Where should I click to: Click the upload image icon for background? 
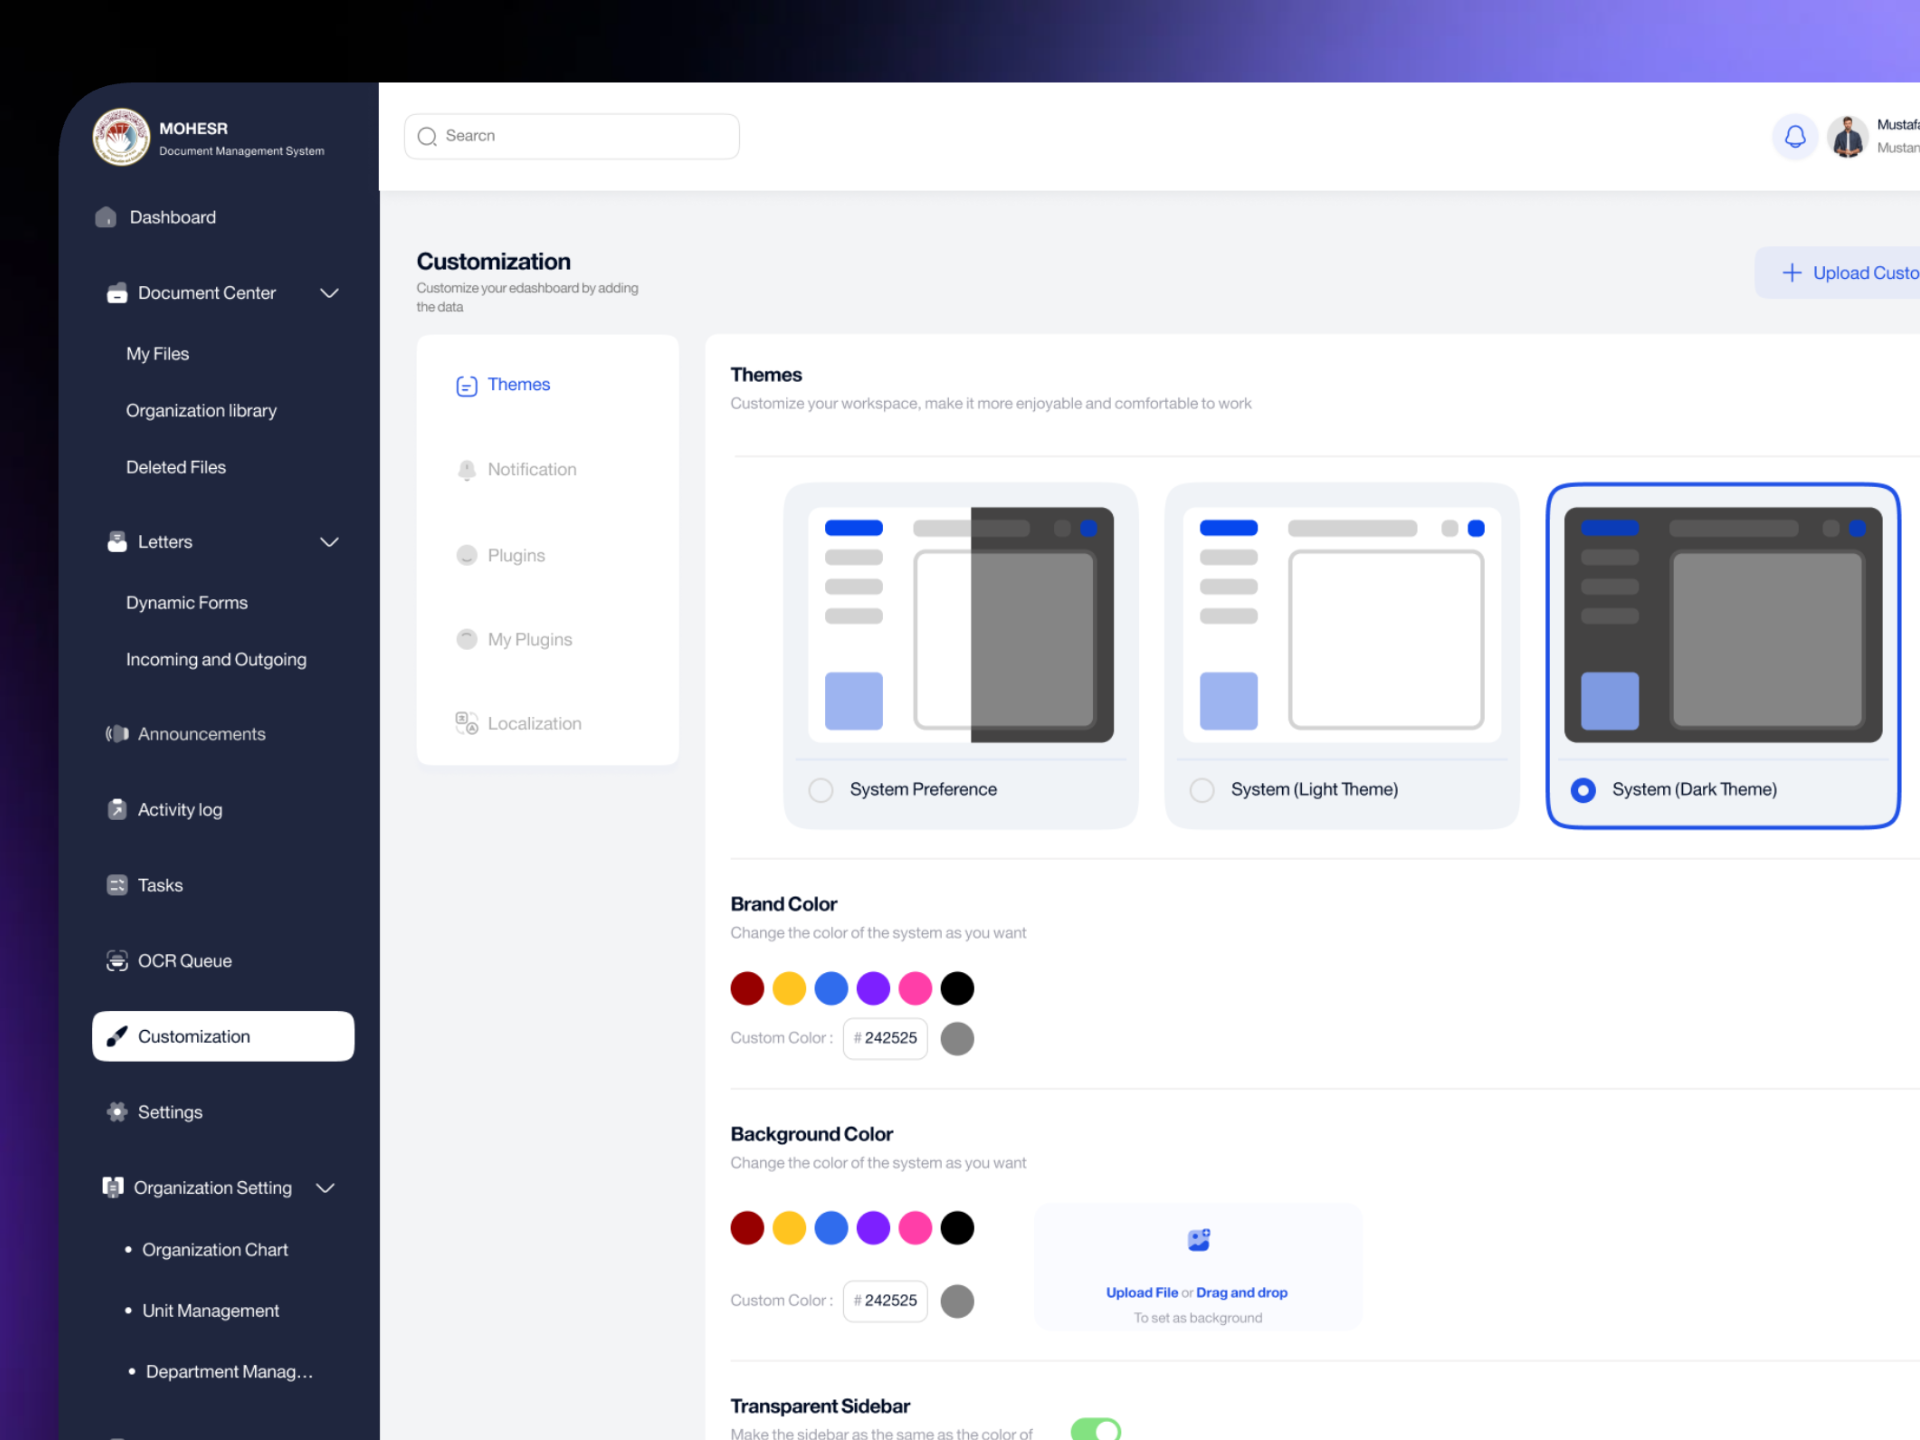pos(1198,1241)
